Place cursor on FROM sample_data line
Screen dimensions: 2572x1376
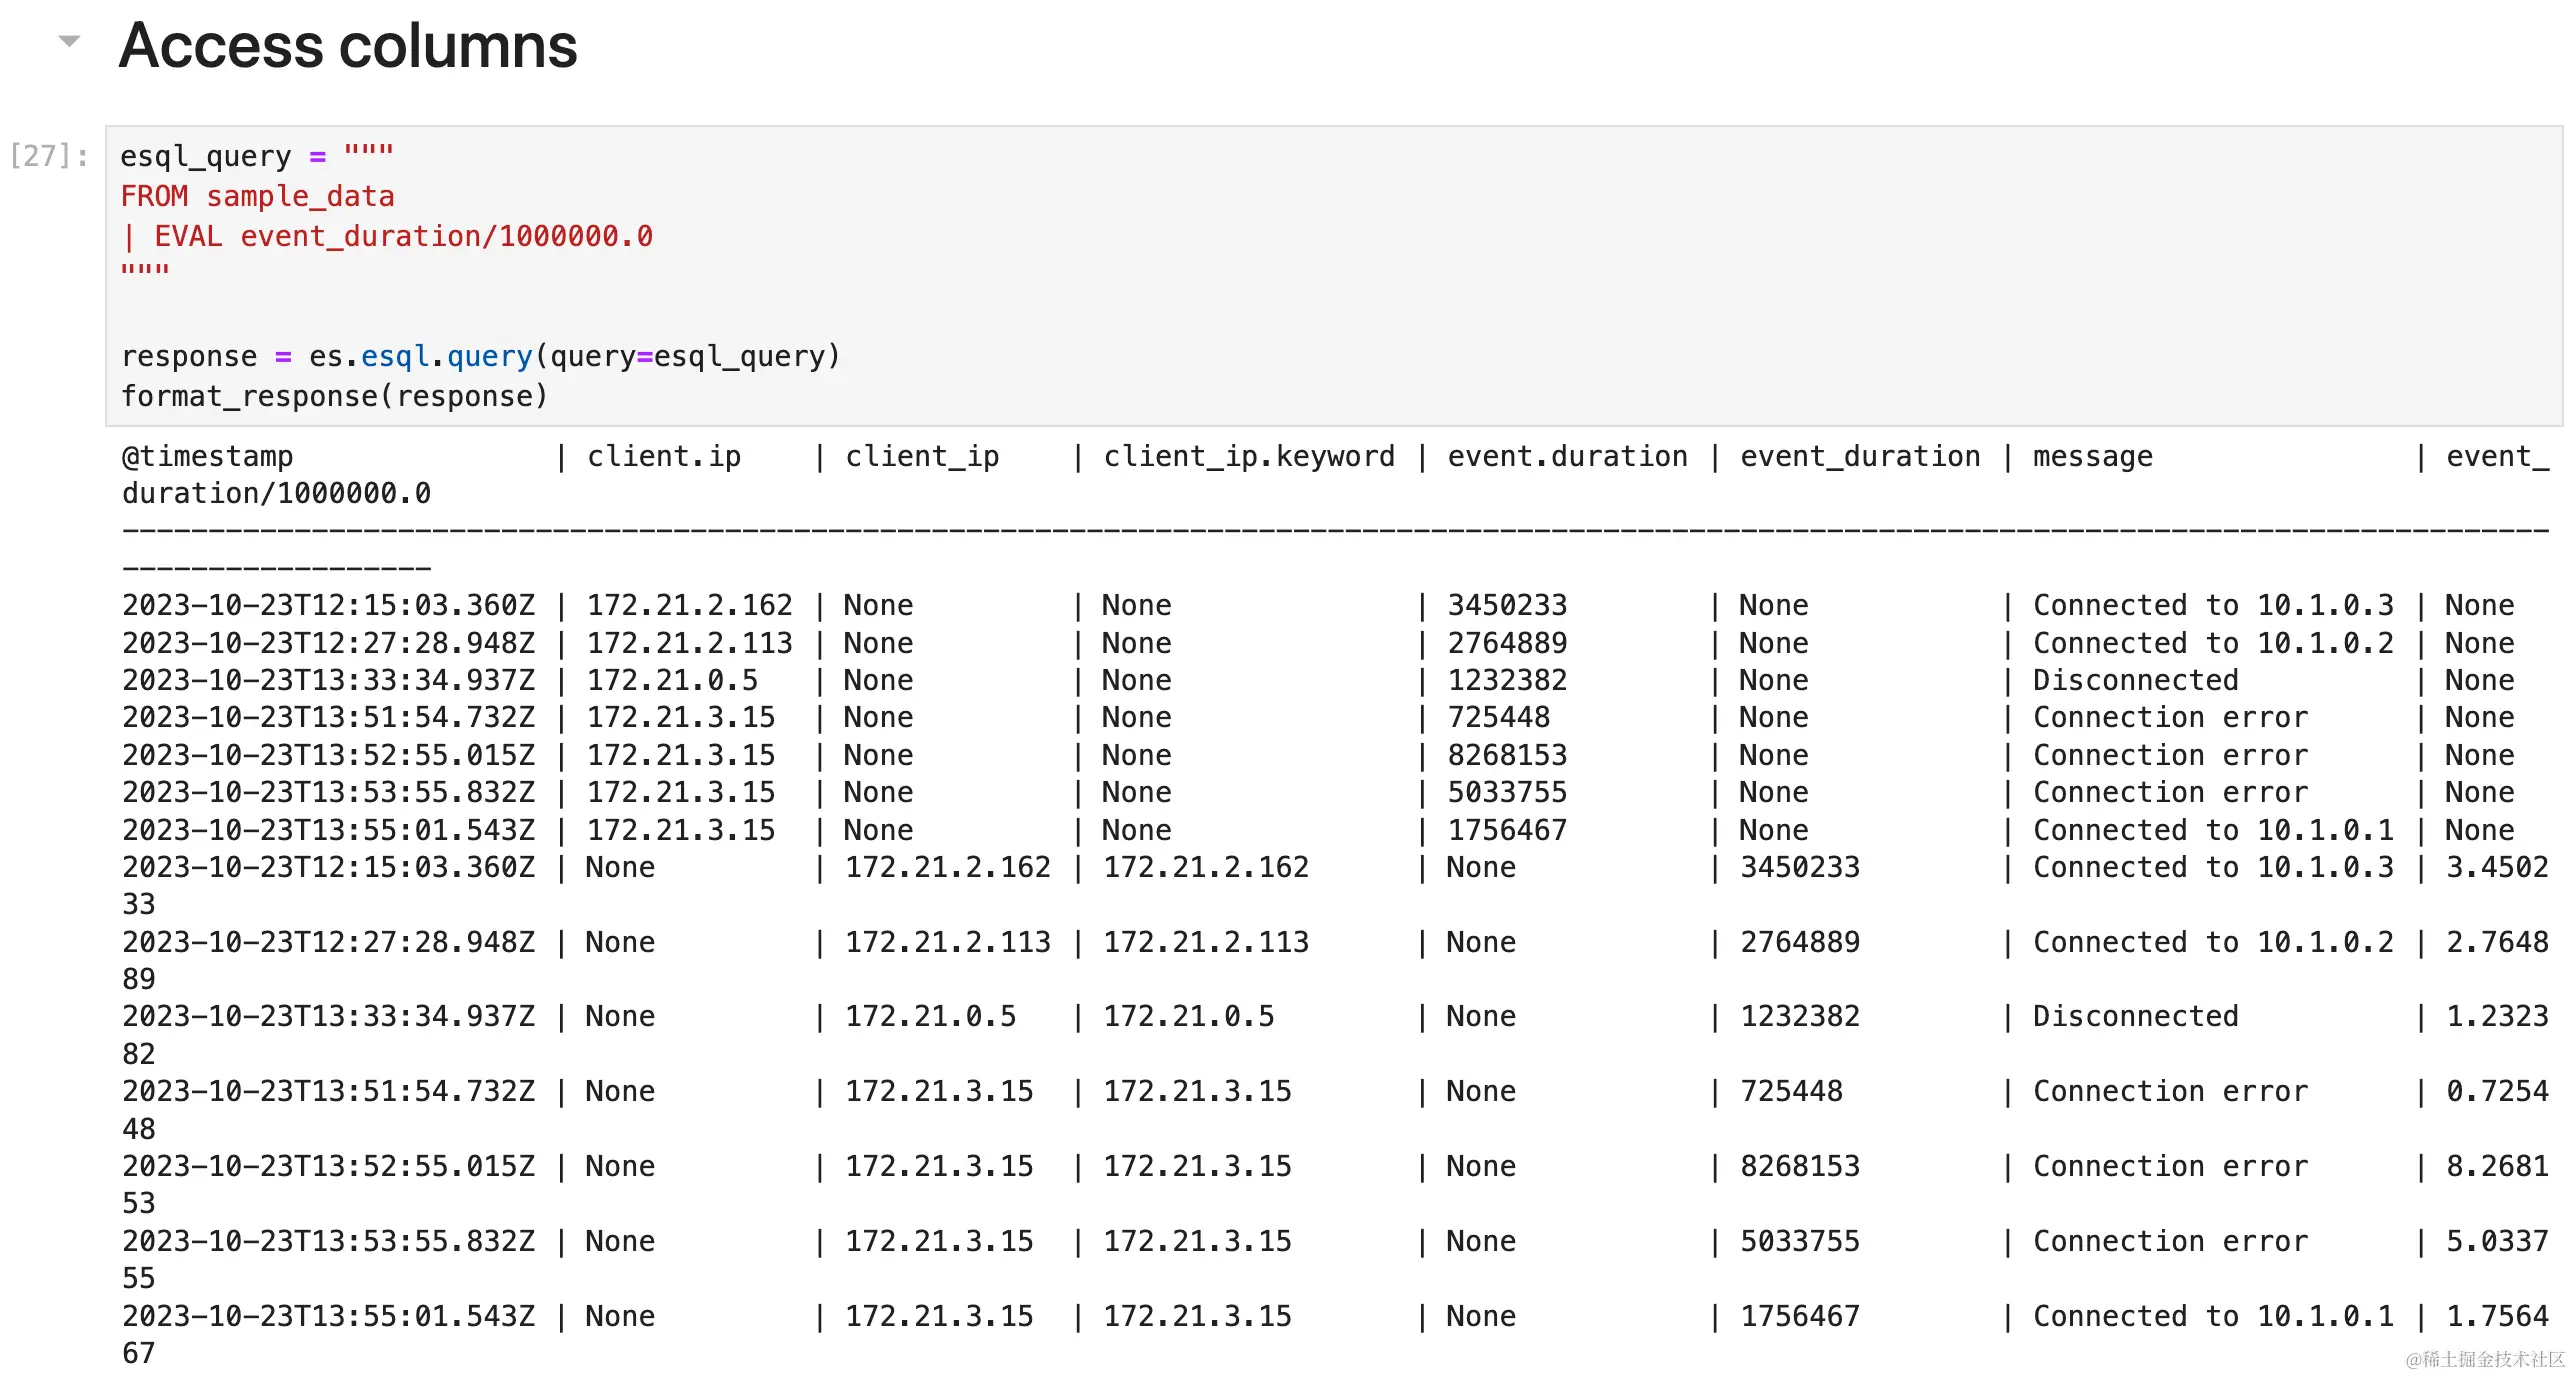pos(257,196)
